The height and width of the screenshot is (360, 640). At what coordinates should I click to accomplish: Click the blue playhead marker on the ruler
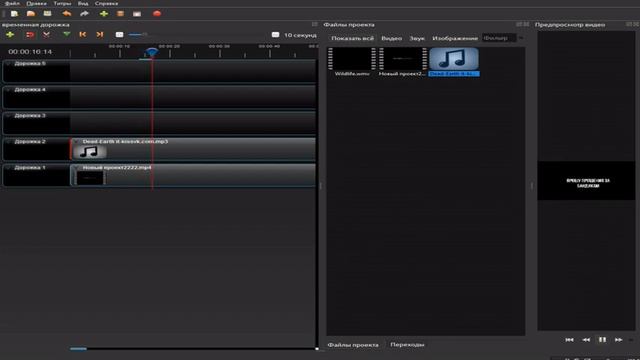151,53
